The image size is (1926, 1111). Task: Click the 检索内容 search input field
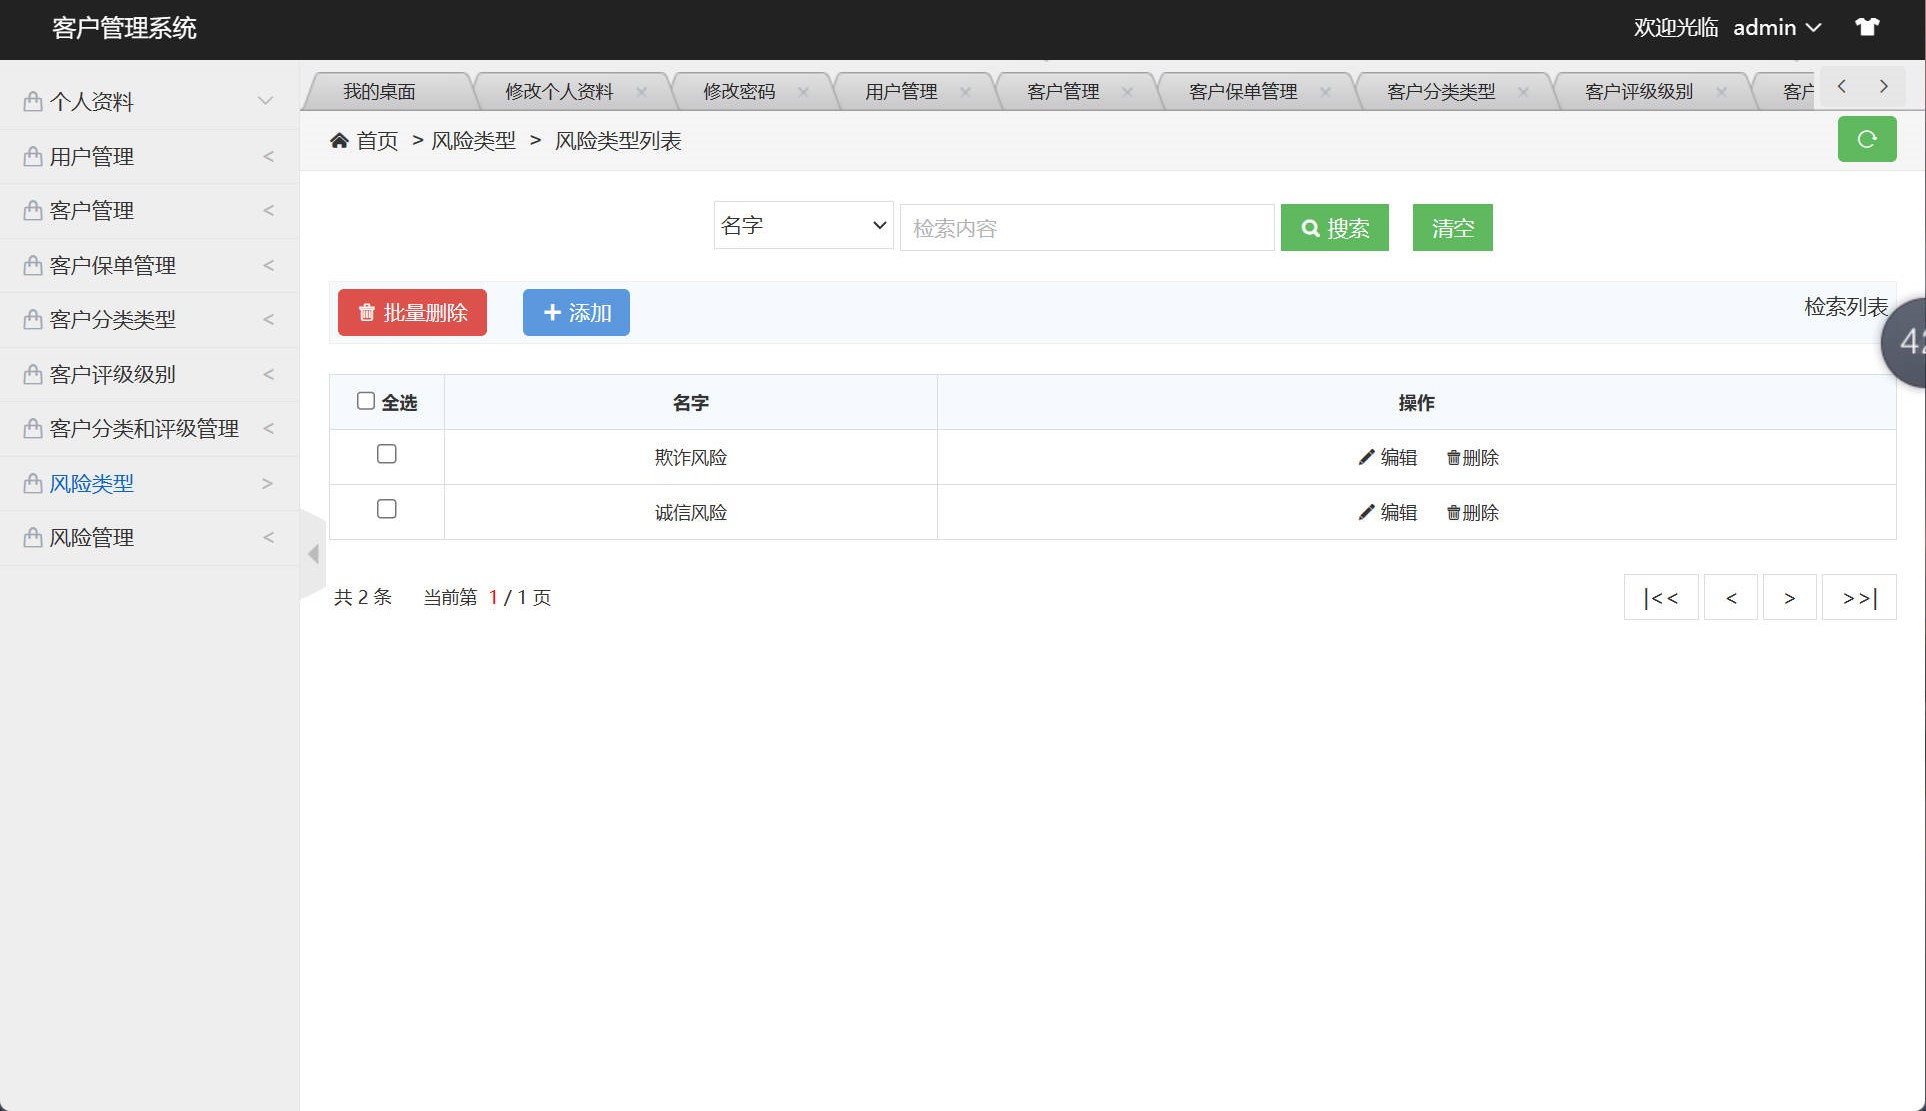(x=1086, y=227)
